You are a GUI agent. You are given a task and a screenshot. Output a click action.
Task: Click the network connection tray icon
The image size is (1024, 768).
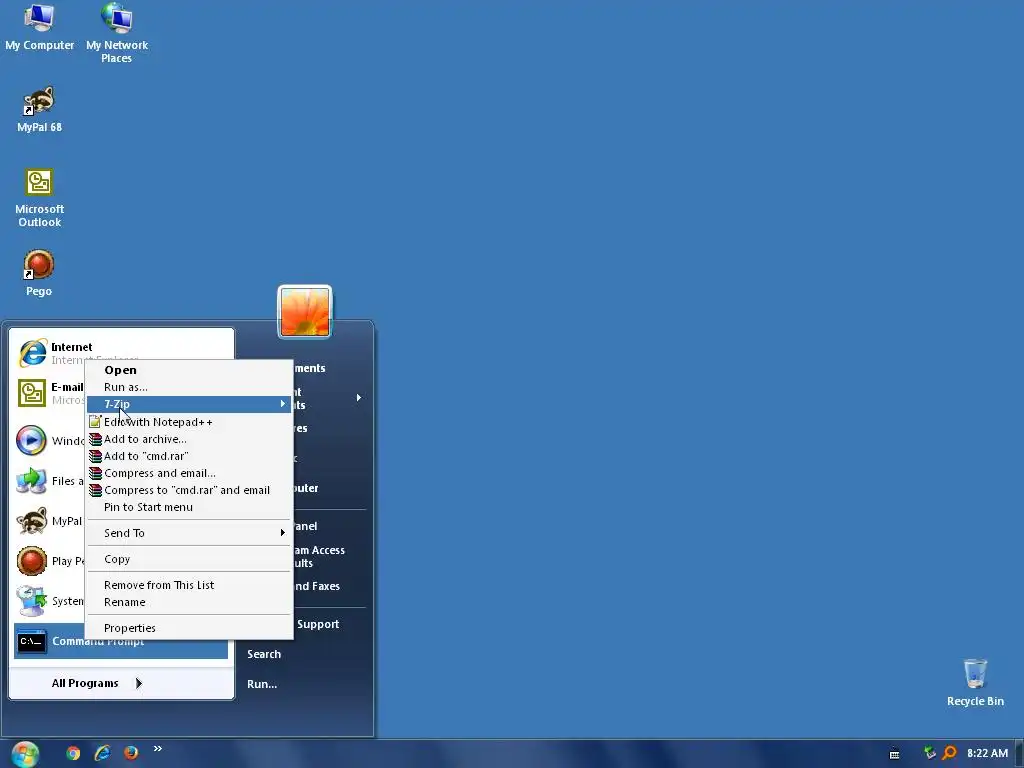point(930,753)
